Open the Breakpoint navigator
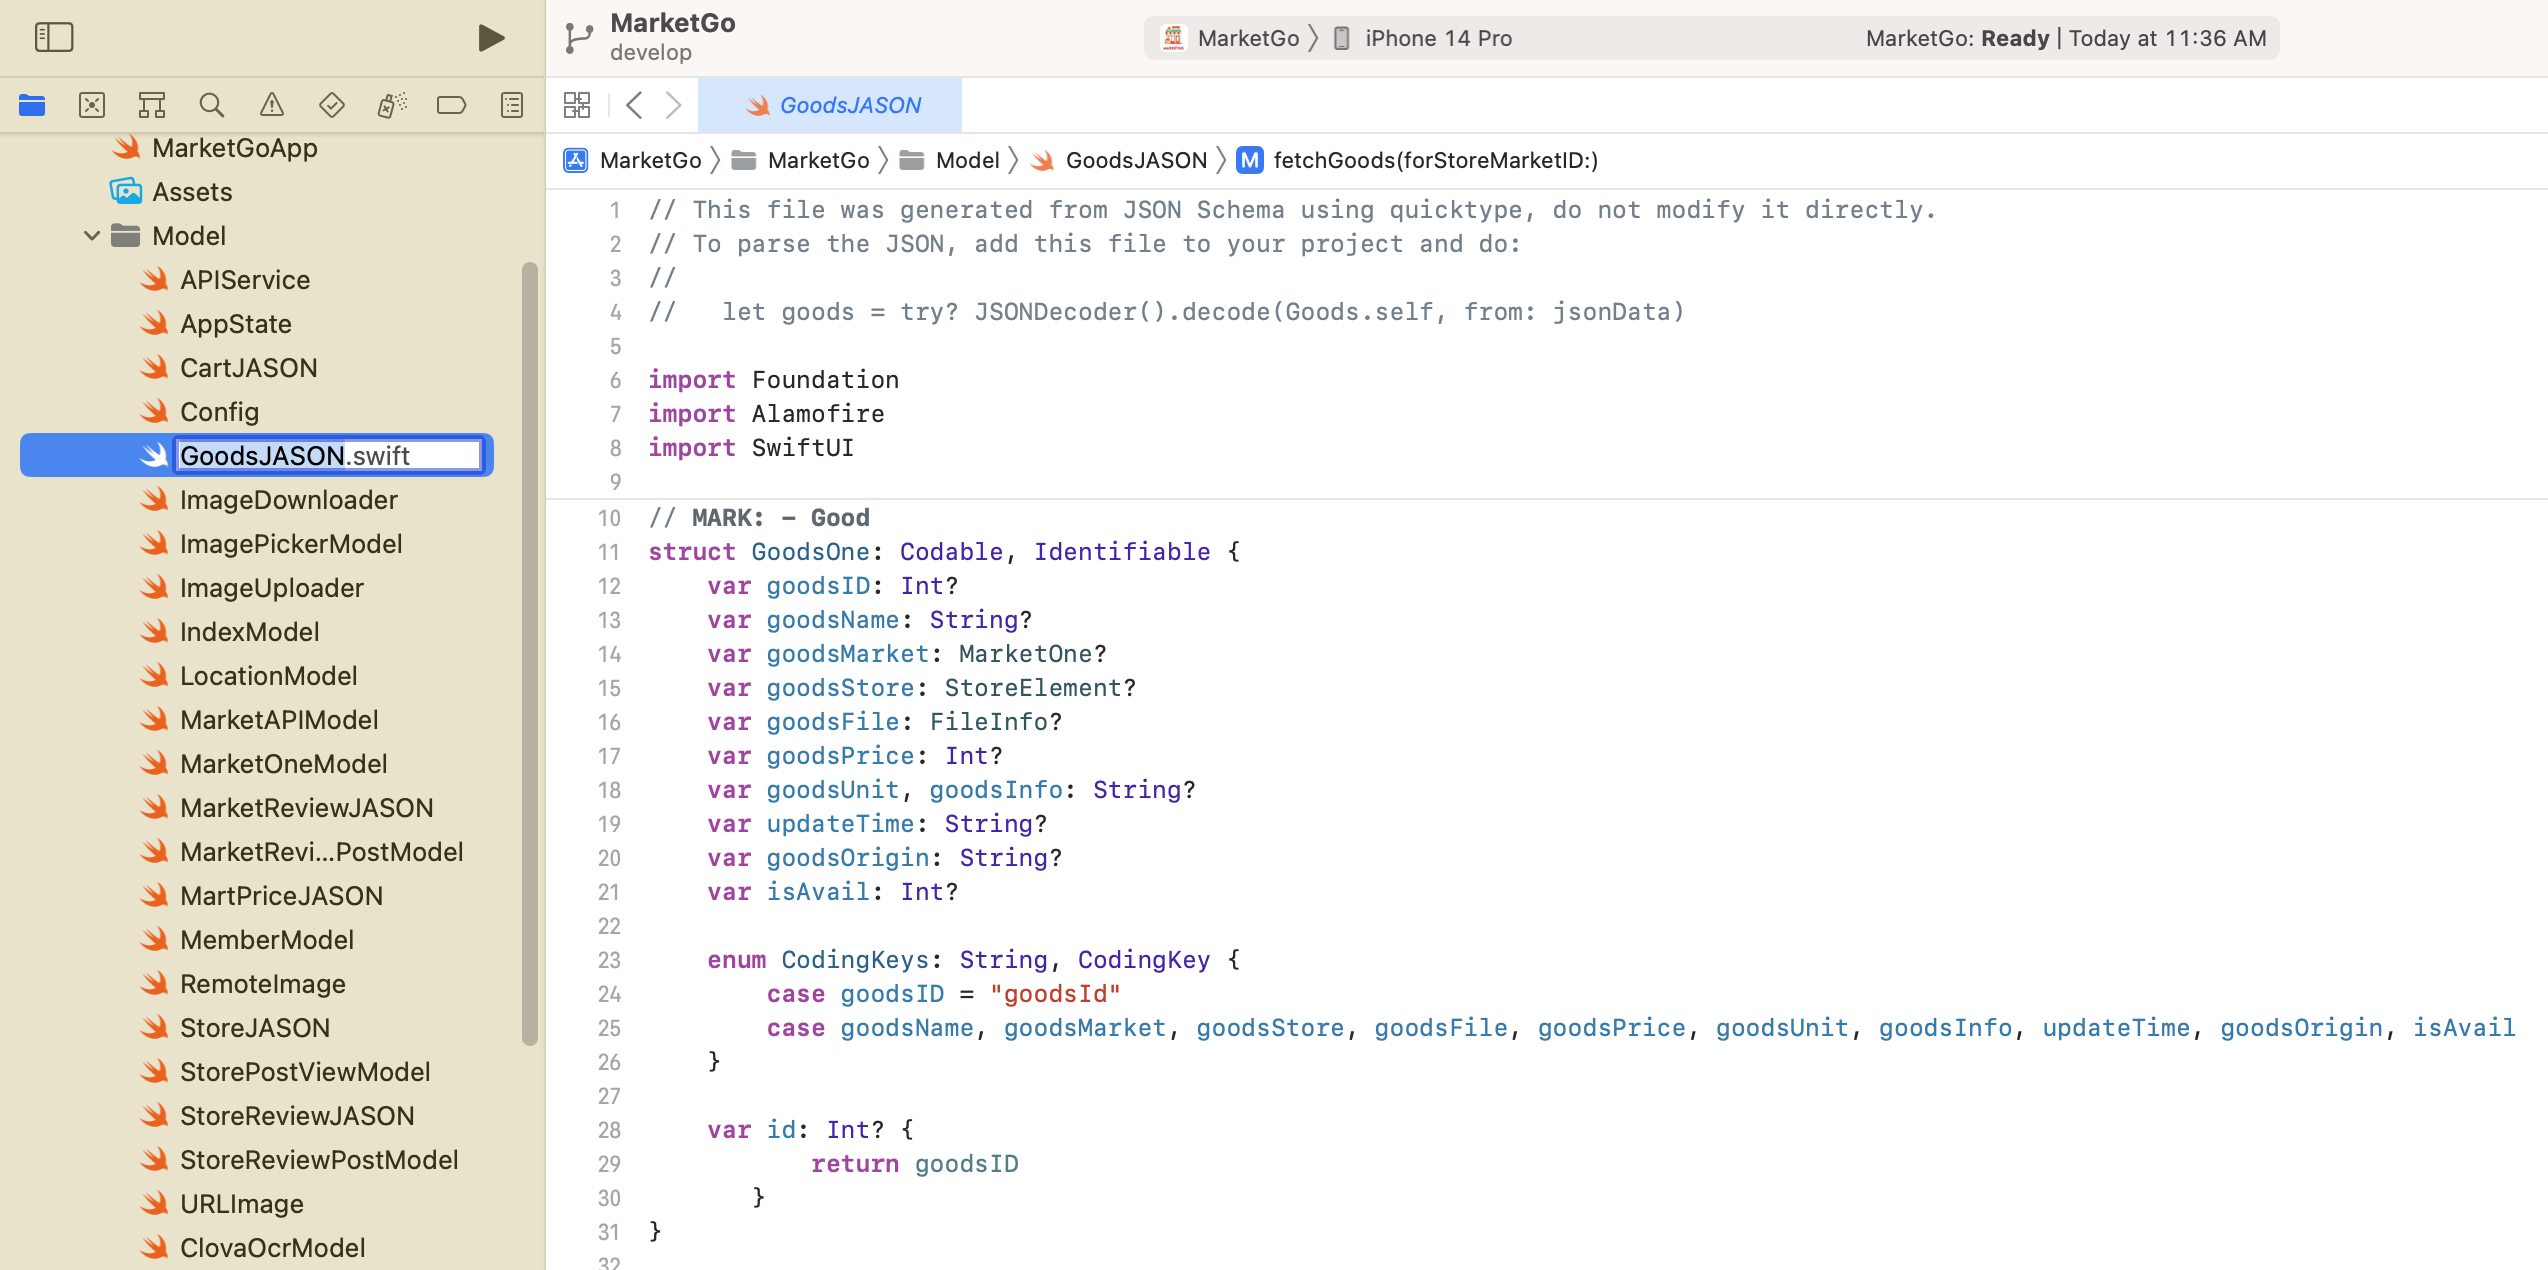 (451, 105)
